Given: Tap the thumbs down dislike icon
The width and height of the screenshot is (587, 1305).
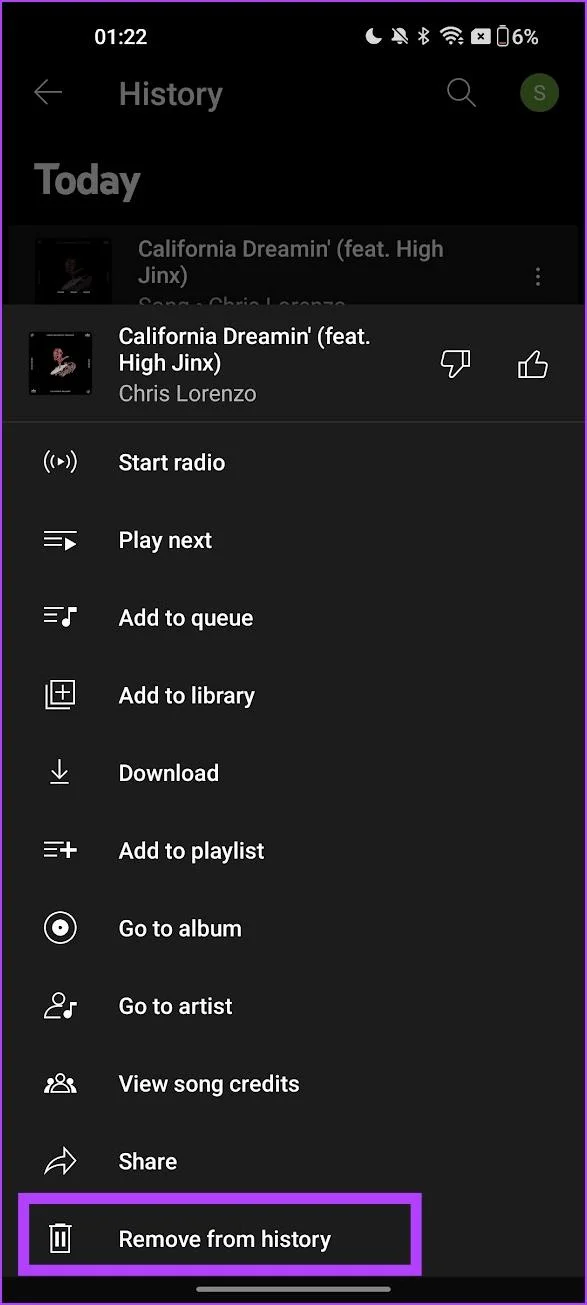Looking at the screenshot, I should tap(455, 364).
